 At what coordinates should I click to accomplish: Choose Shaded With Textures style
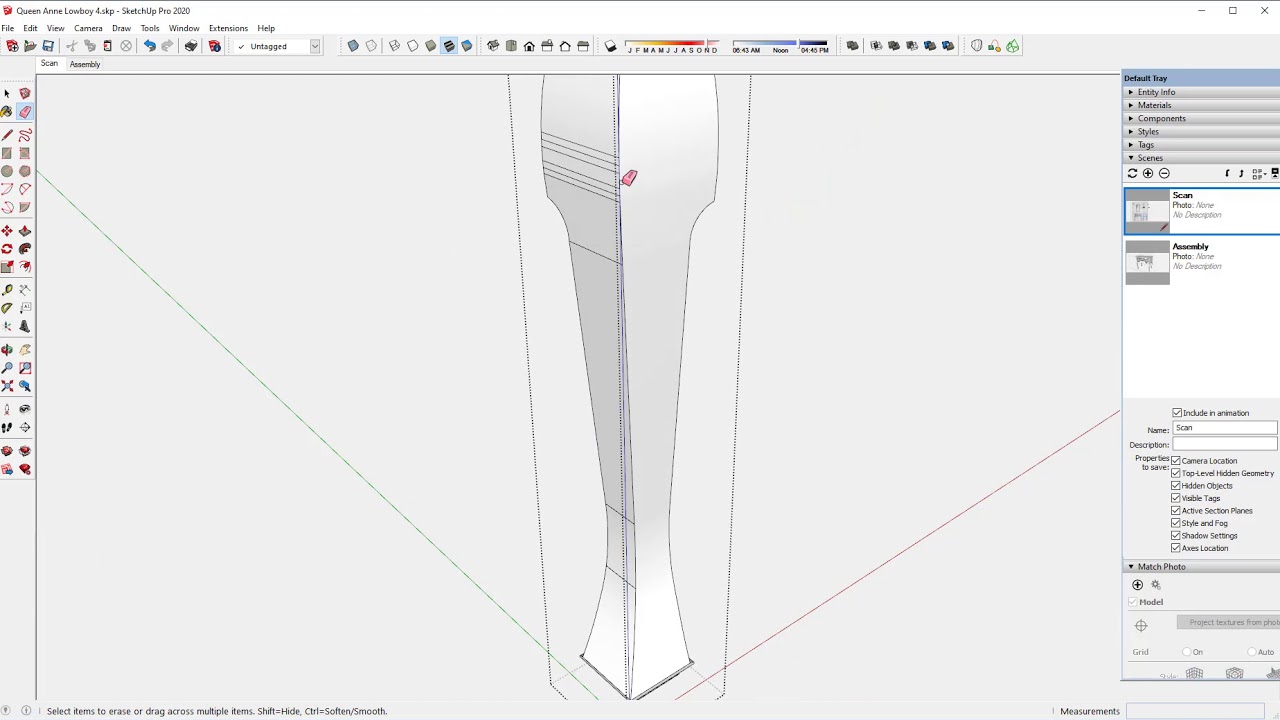(x=449, y=46)
